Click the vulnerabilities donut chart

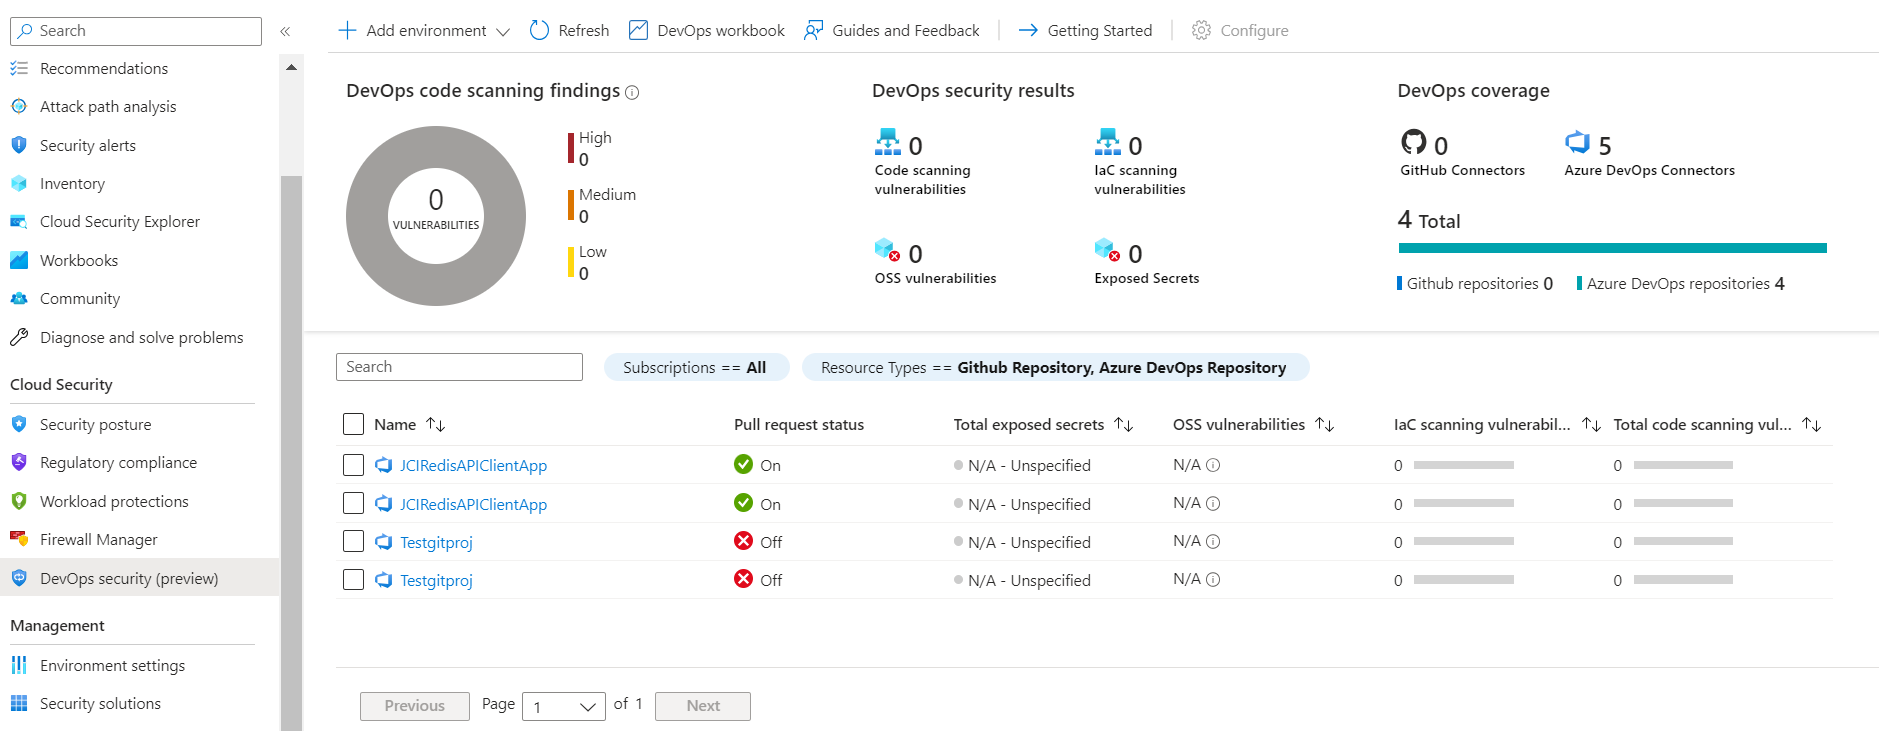(x=436, y=216)
